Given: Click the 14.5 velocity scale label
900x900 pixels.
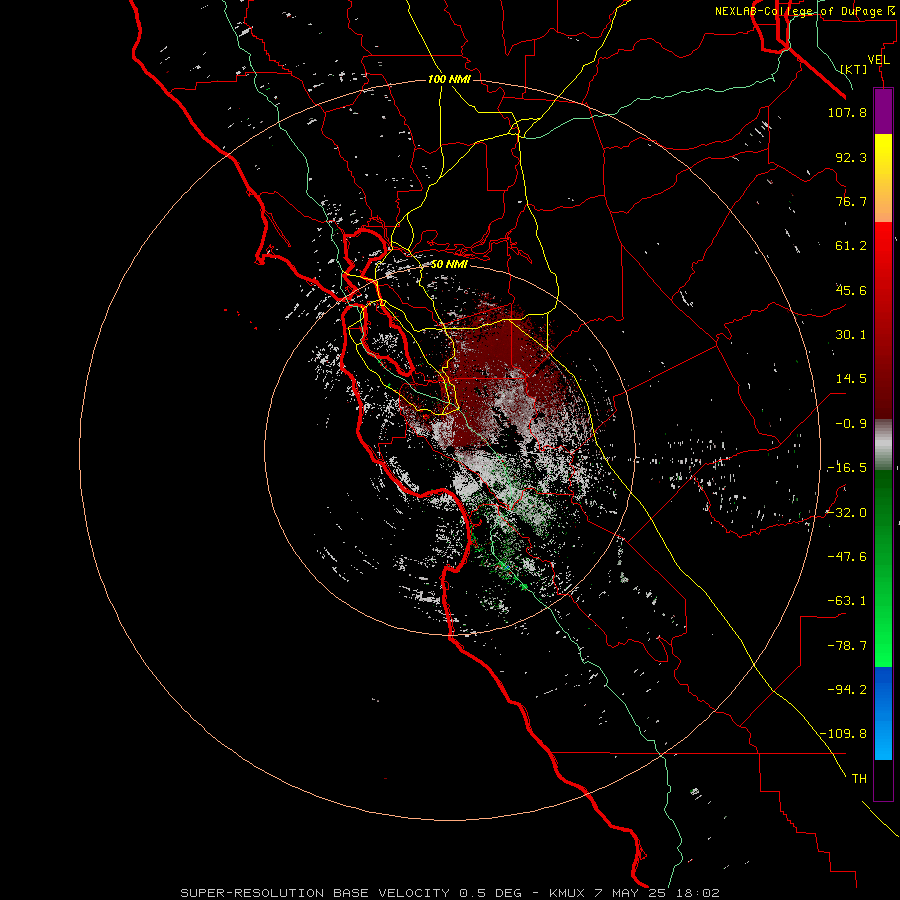Looking at the screenshot, I should point(851,379).
